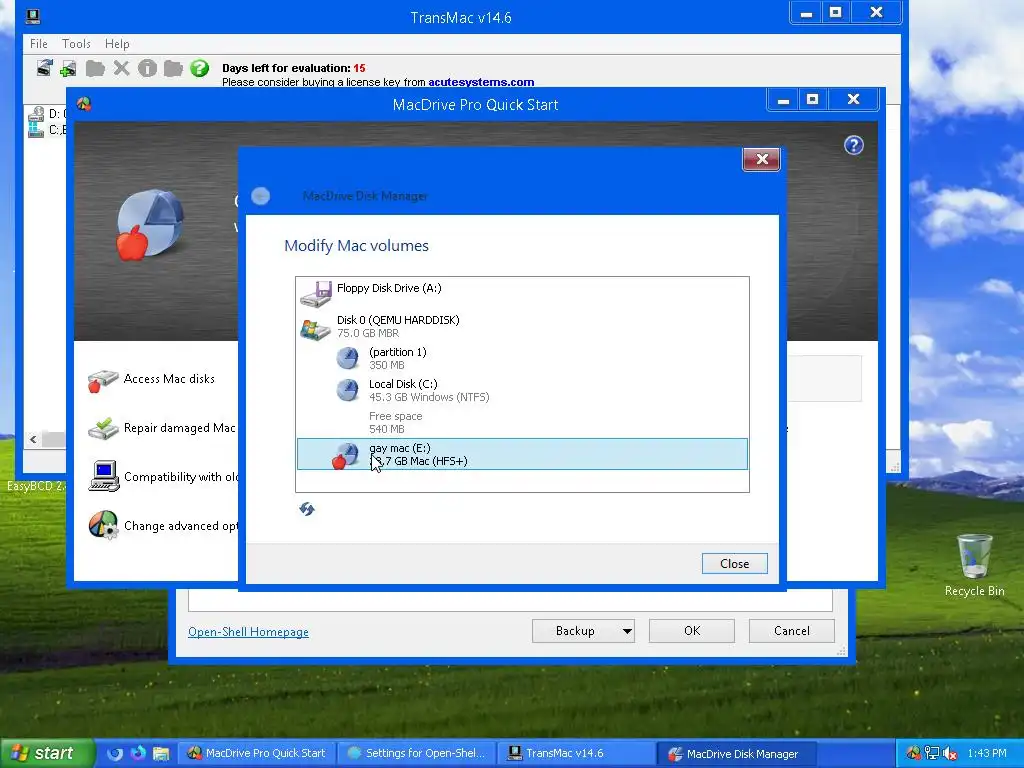This screenshot has width=1024, height=768.
Task: Click the refresh icon below the volume list
Action: (307, 509)
